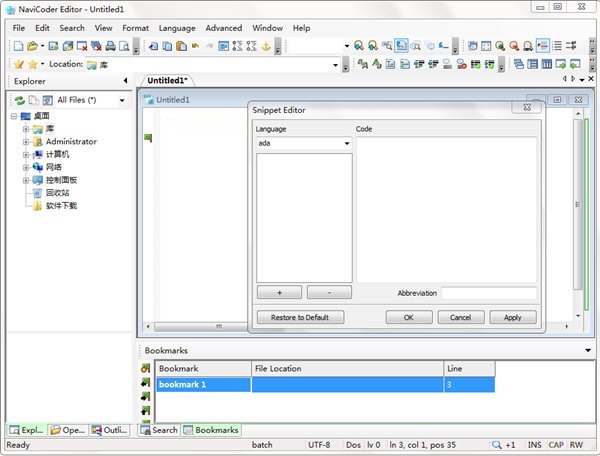Screen dimensions: 600x456
Task: Click the zoom +1 indicator in status bar
Action: [x=505, y=445]
